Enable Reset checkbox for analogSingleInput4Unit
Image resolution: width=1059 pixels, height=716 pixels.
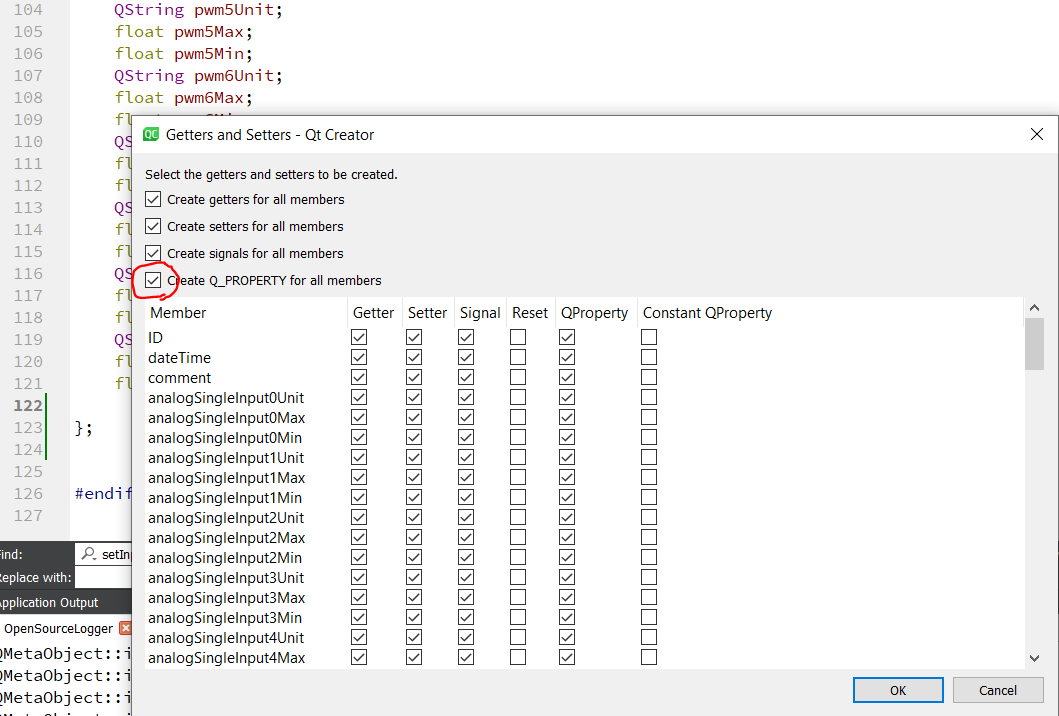pyautogui.click(x=518, y=638)
